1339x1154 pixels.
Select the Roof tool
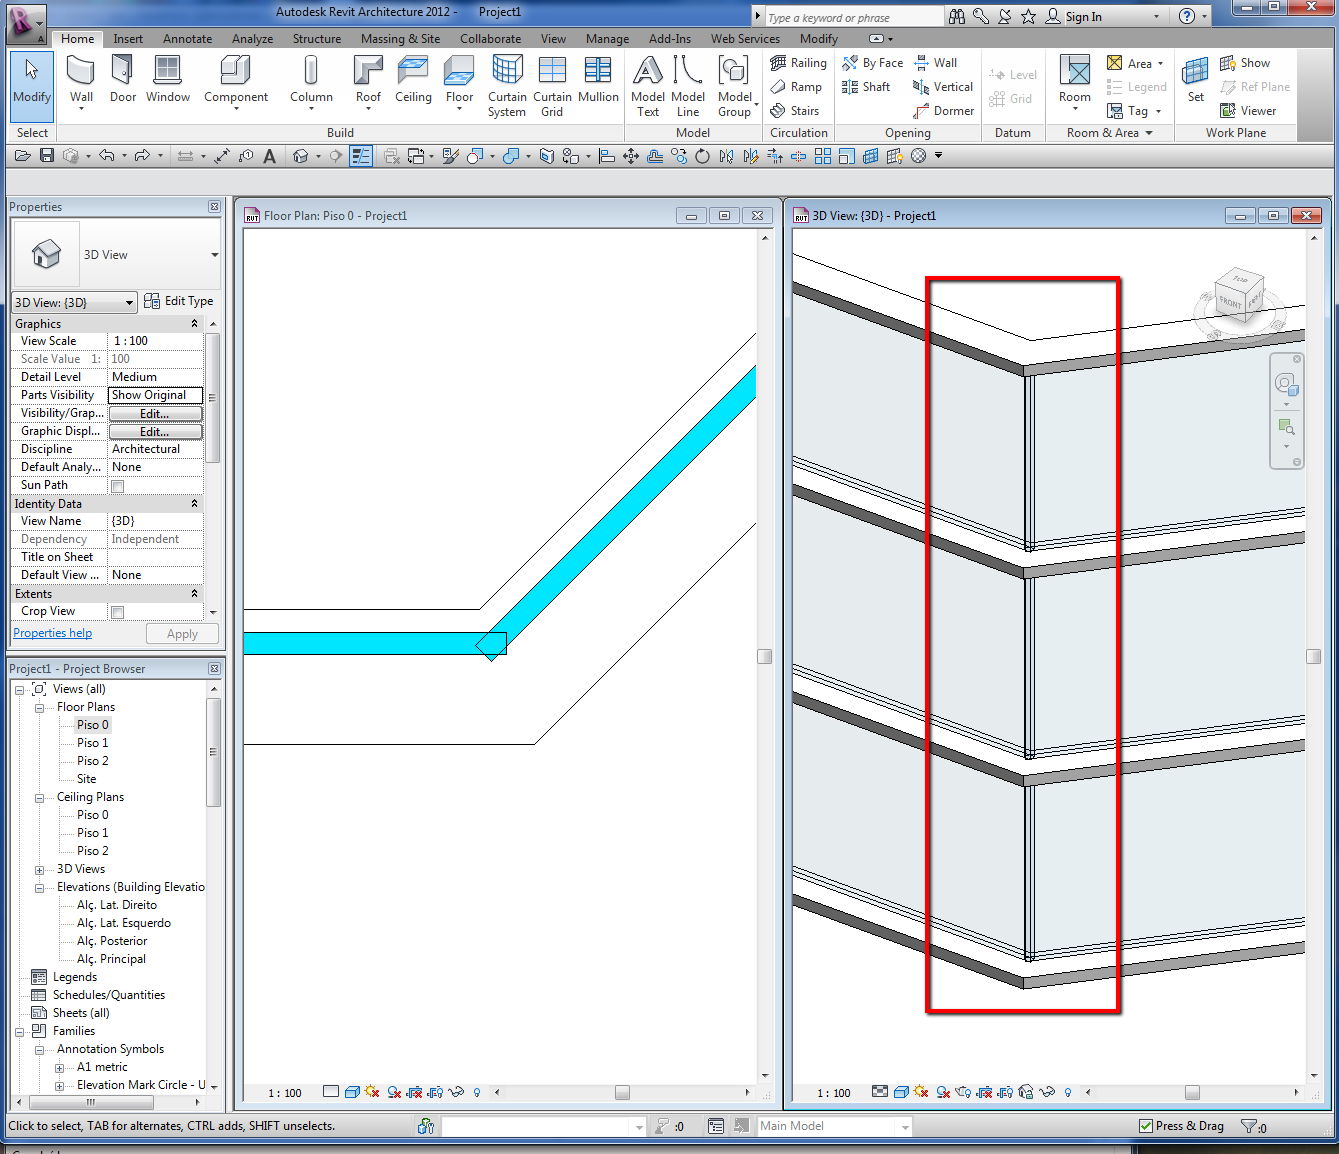pyautogui.click(x=368, y=81)
